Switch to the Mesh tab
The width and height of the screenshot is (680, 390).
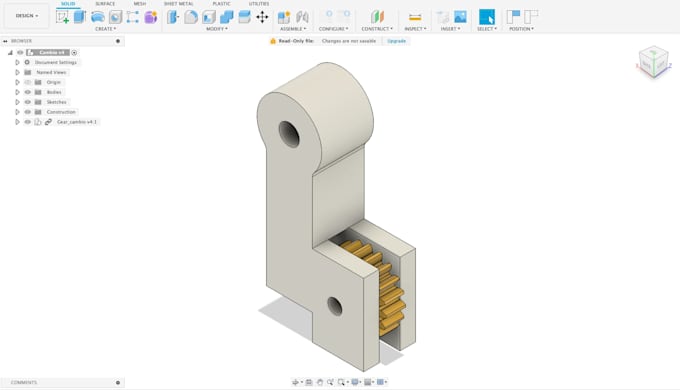click(x=140, y=3)
